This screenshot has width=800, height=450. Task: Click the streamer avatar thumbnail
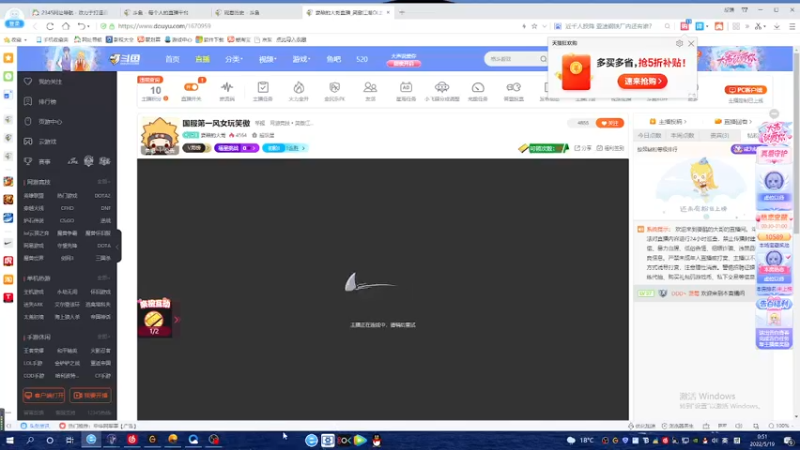(x=160, y=136)
